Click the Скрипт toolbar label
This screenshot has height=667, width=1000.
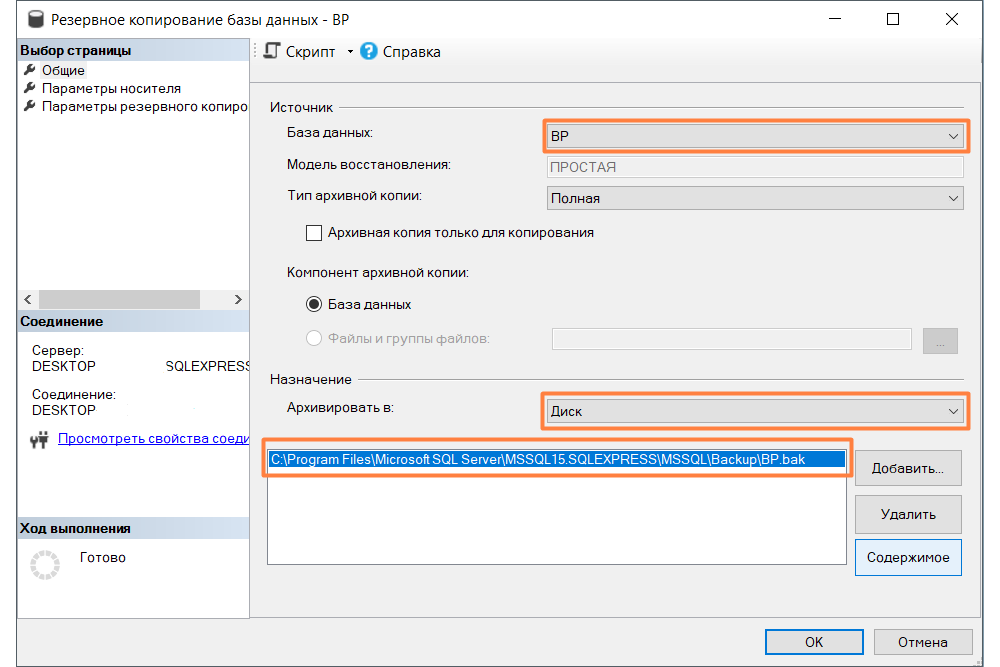pyautogui.click(x=310, y=52)
